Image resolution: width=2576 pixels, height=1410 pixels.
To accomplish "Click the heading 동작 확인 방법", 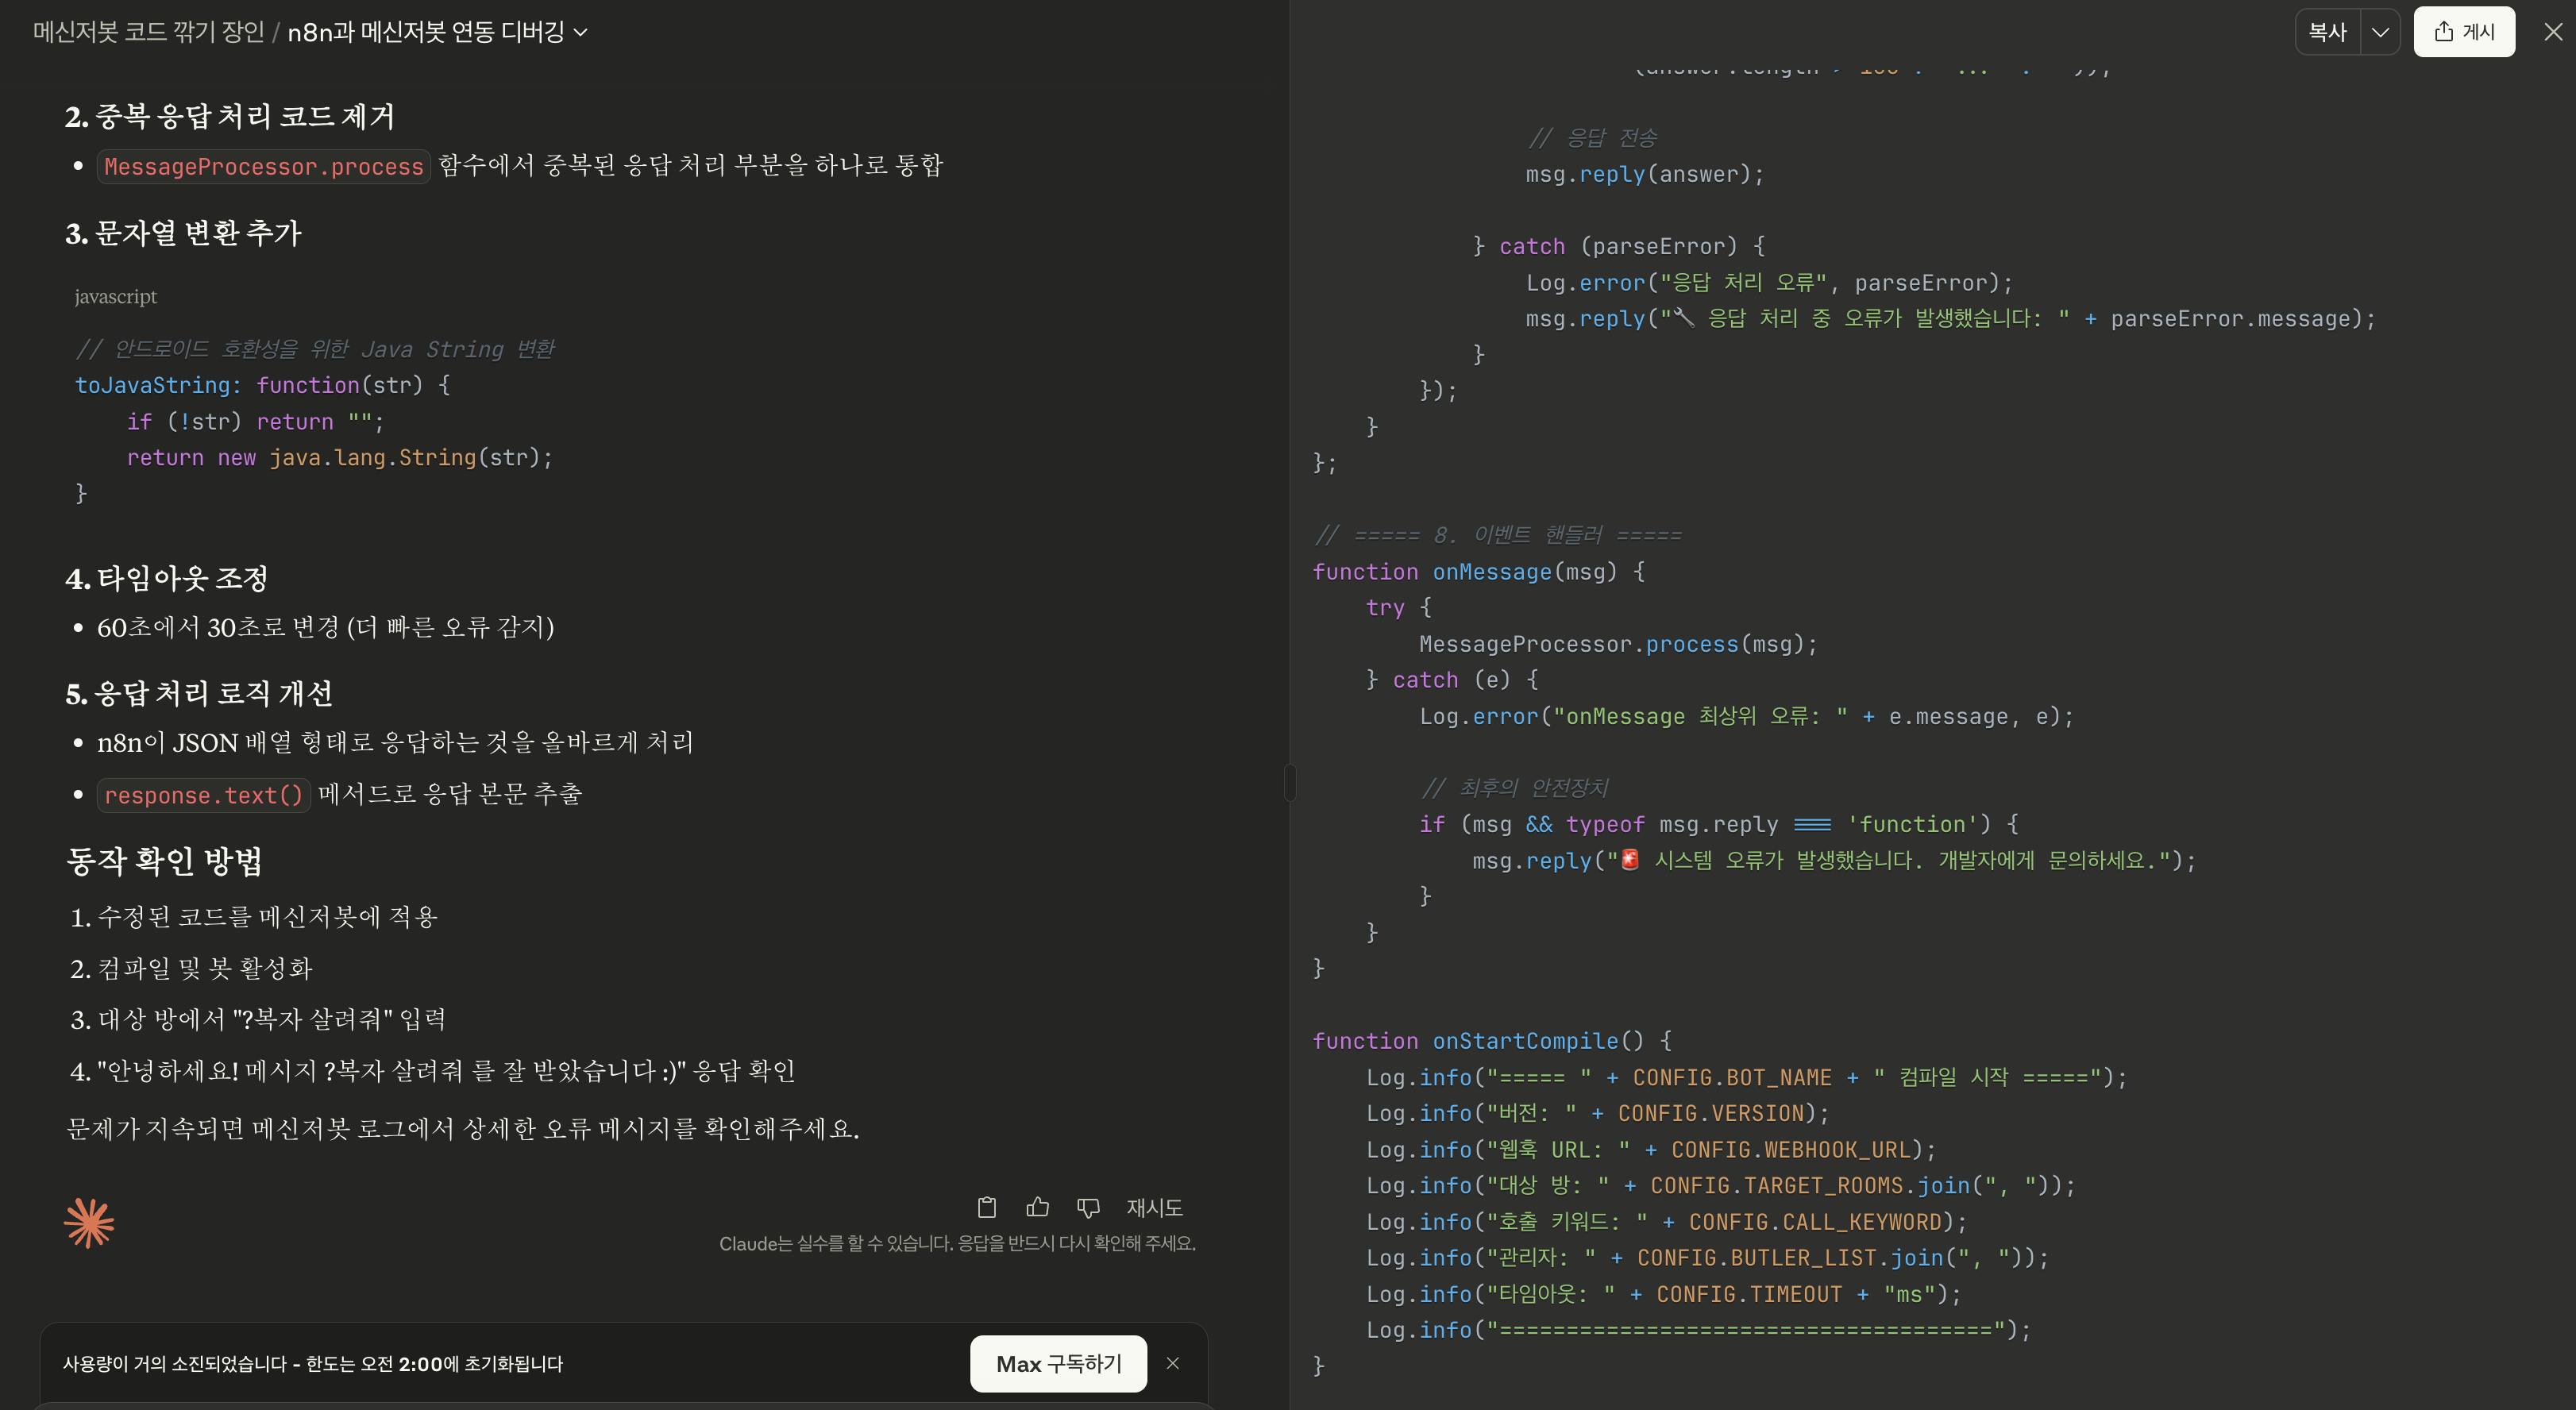I will coord(164,861).
